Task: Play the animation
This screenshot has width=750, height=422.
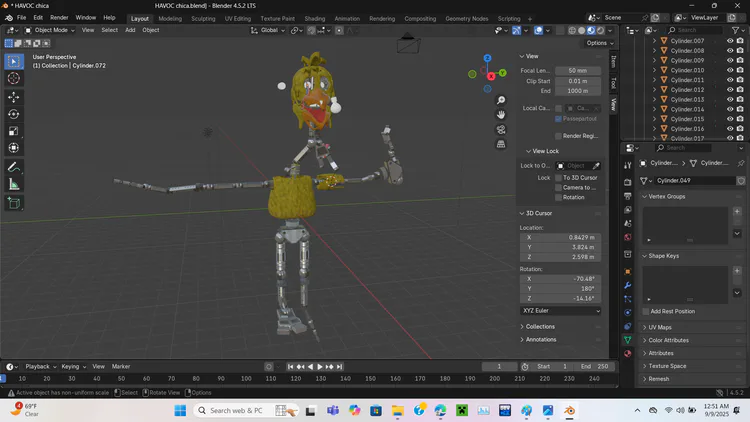Action: (320, 367)
